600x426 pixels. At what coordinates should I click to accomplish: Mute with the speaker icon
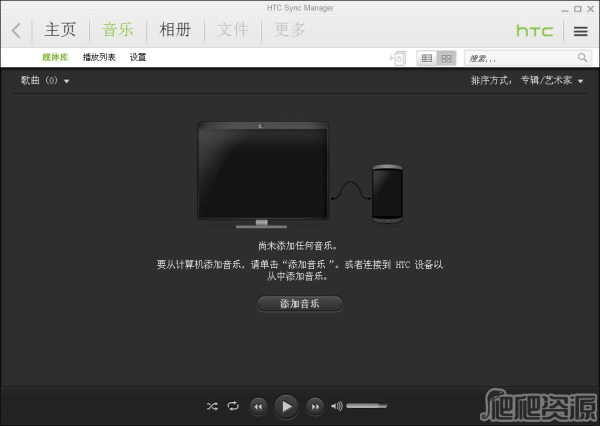coord(337,406)
